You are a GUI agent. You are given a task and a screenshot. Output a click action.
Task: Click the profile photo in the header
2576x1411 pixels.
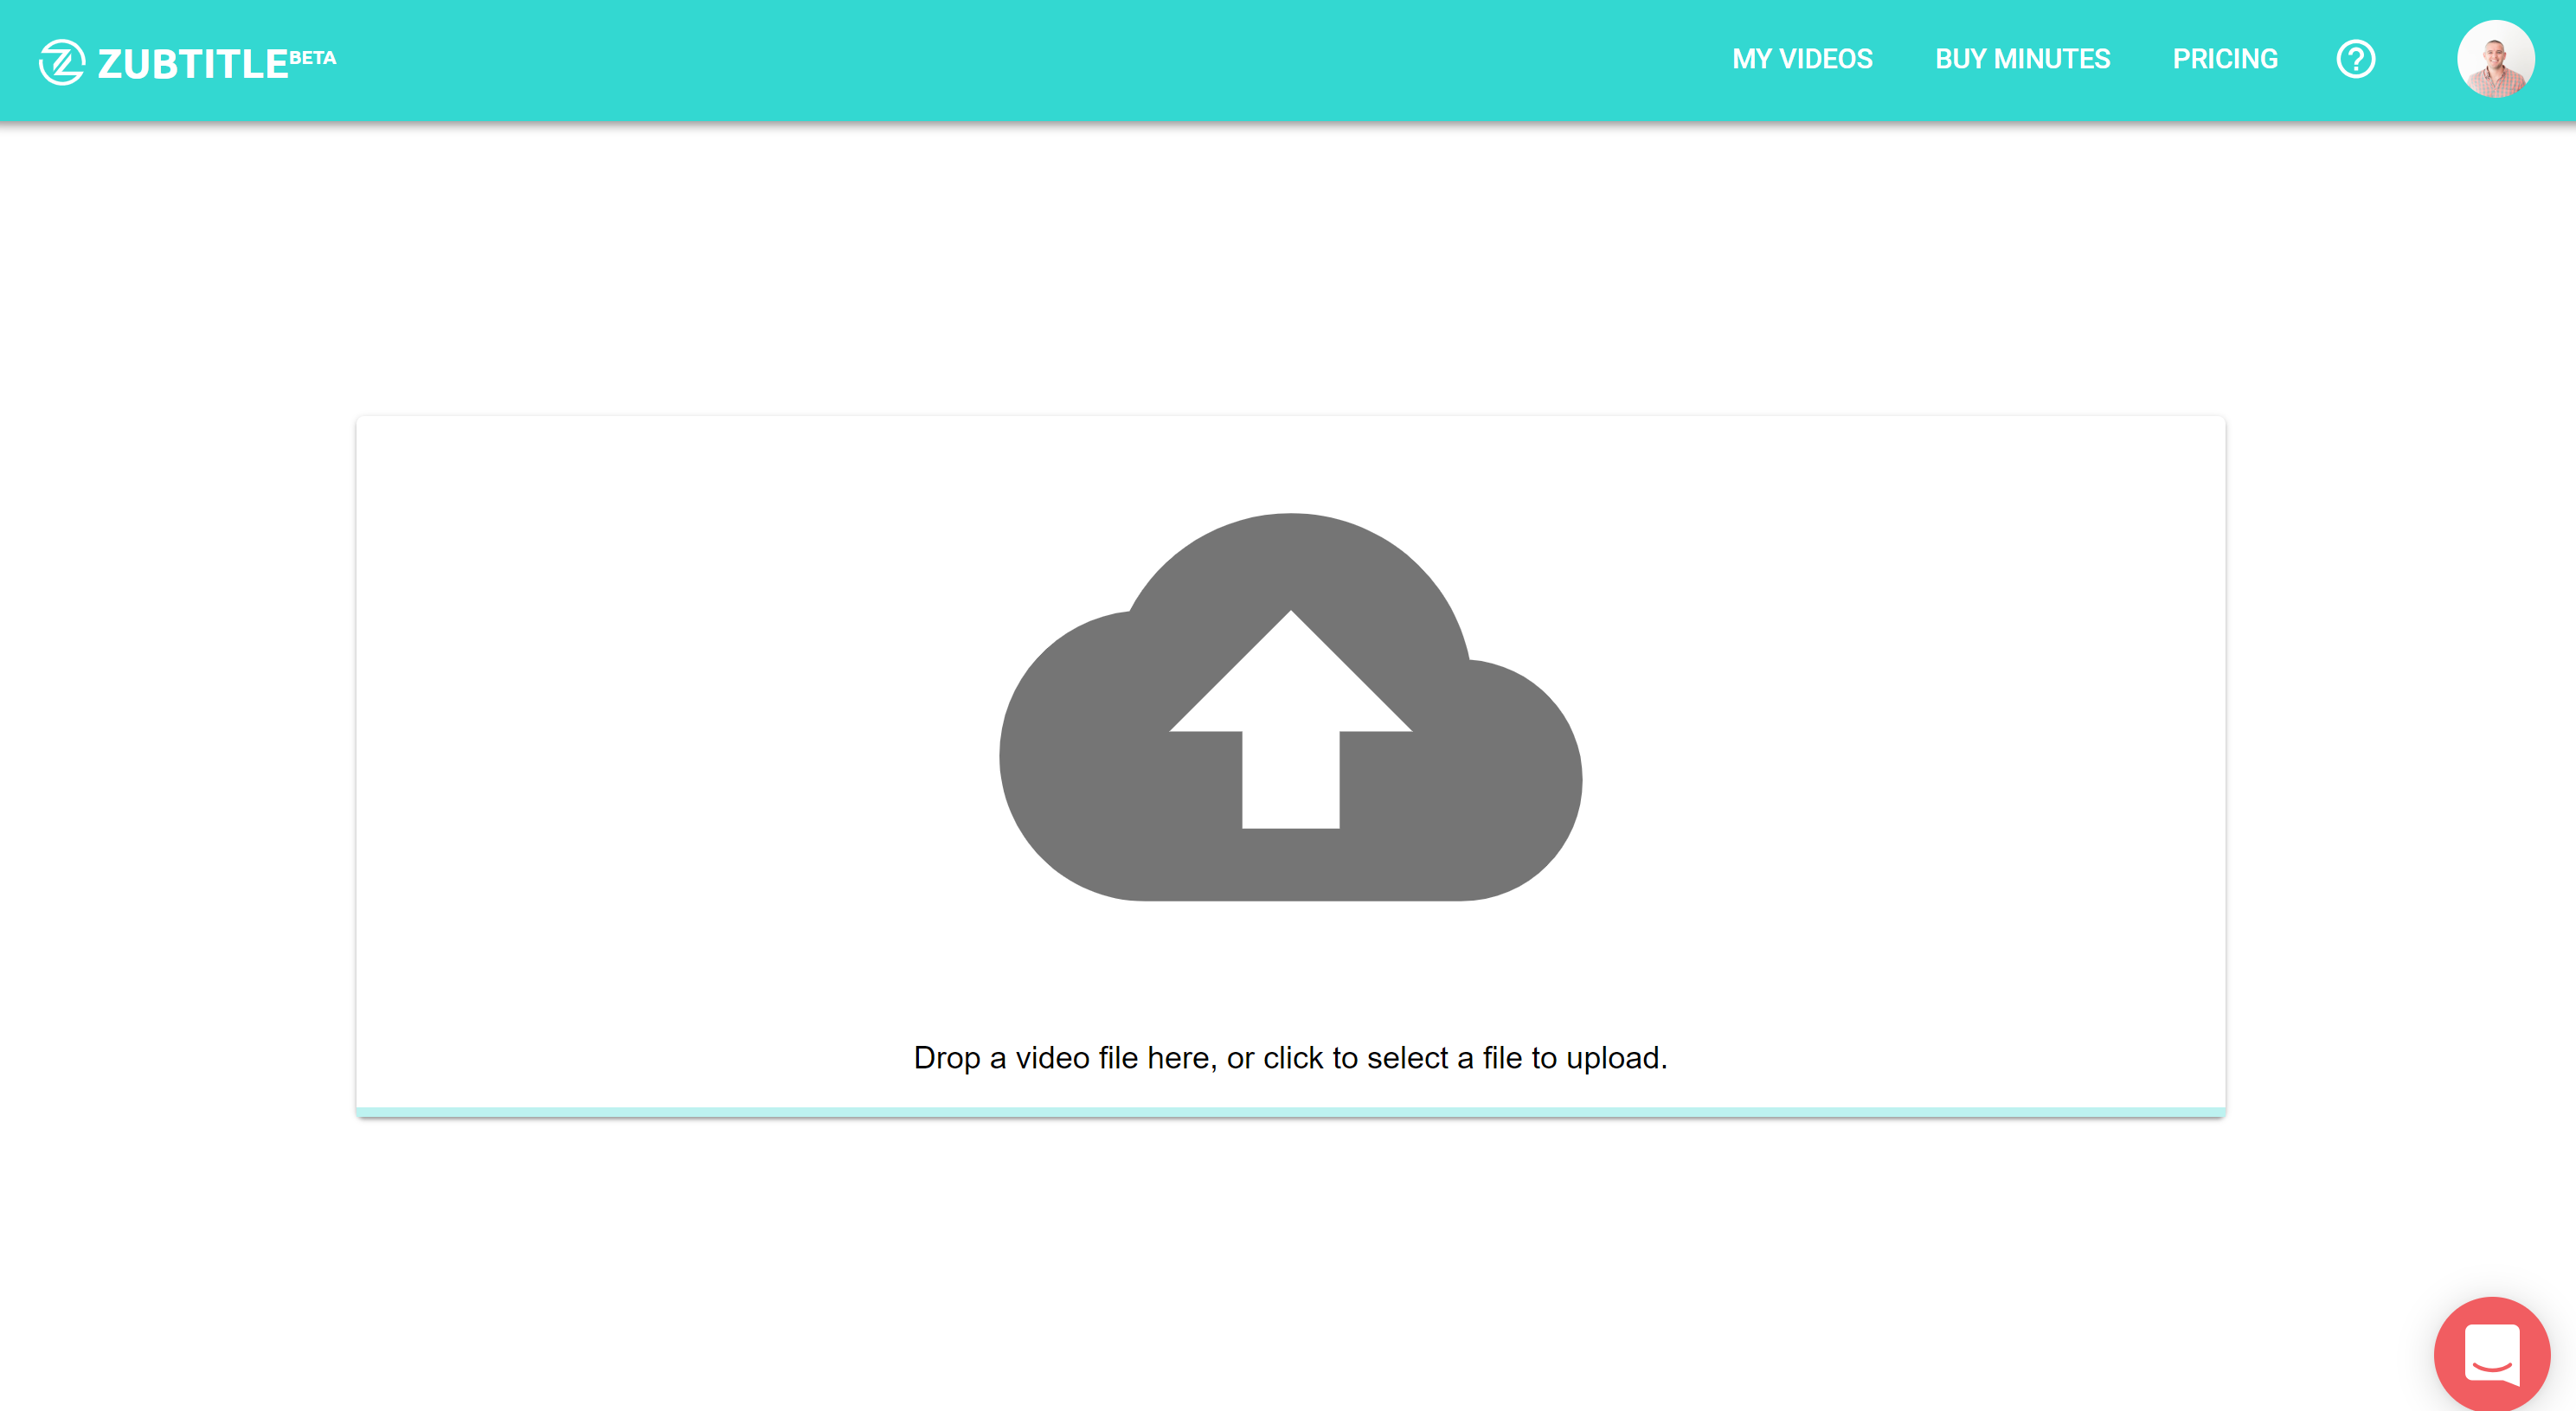pyautogui.click(x=2495, y=59)
